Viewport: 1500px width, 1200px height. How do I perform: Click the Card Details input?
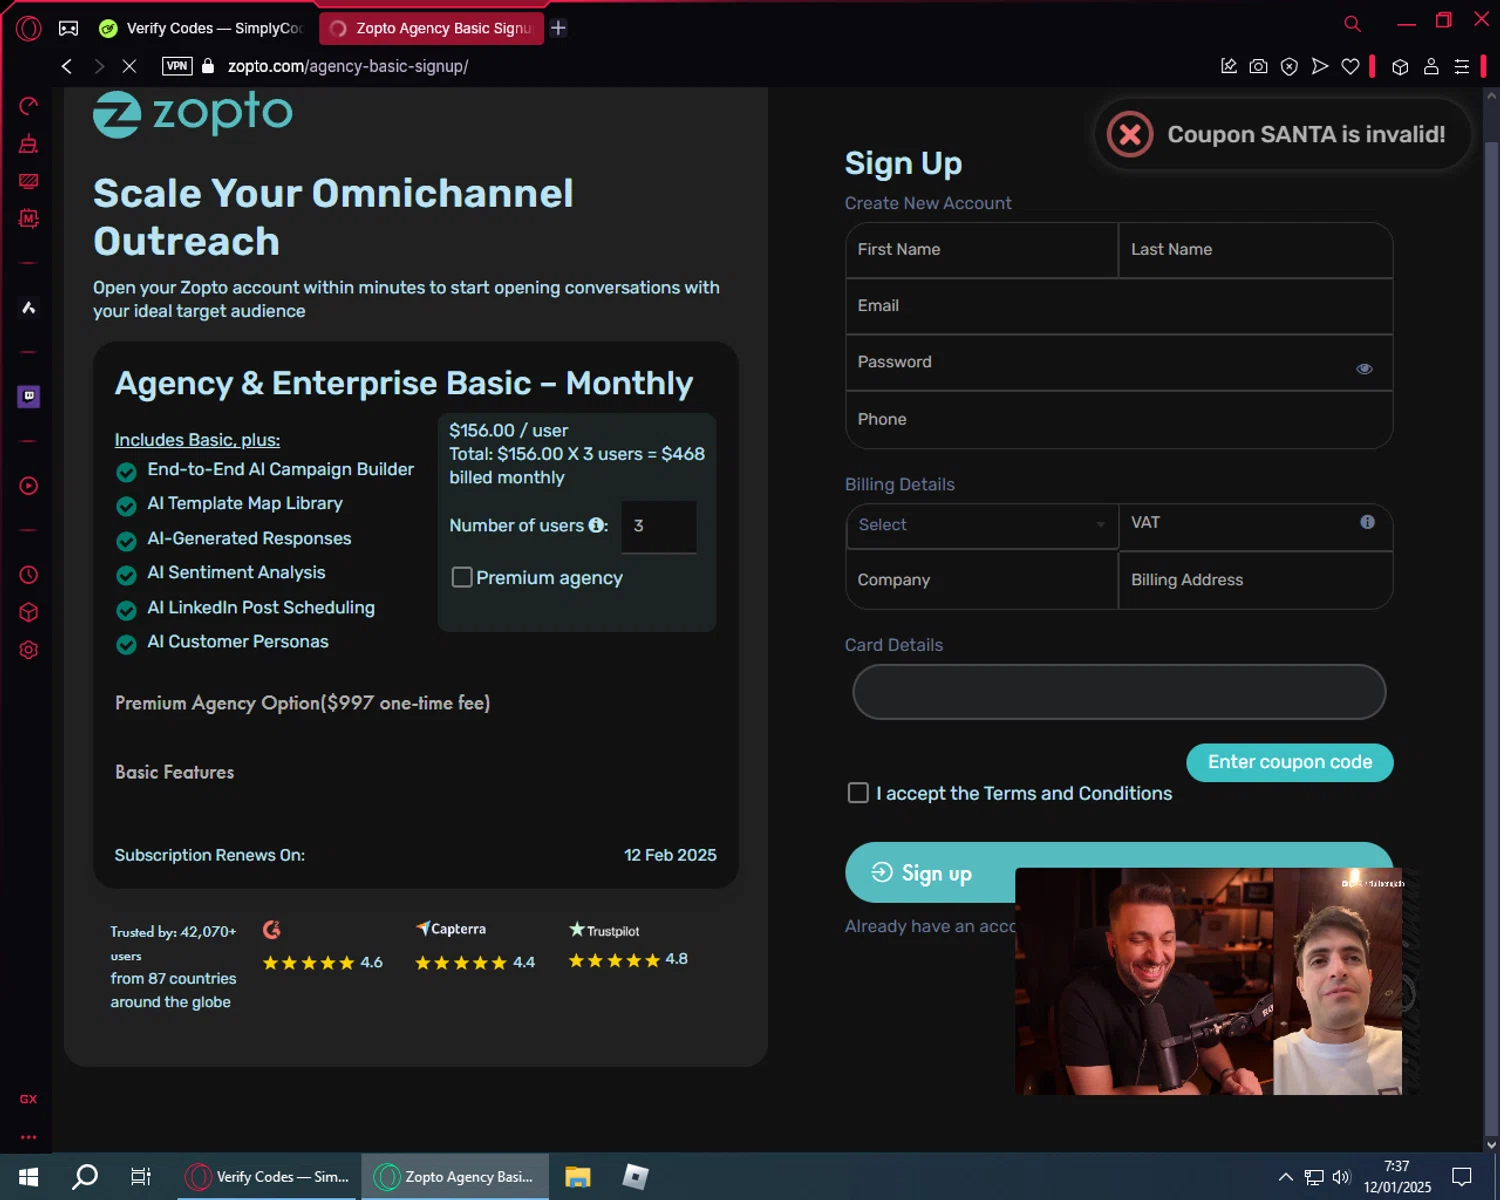pos(1119,692)
